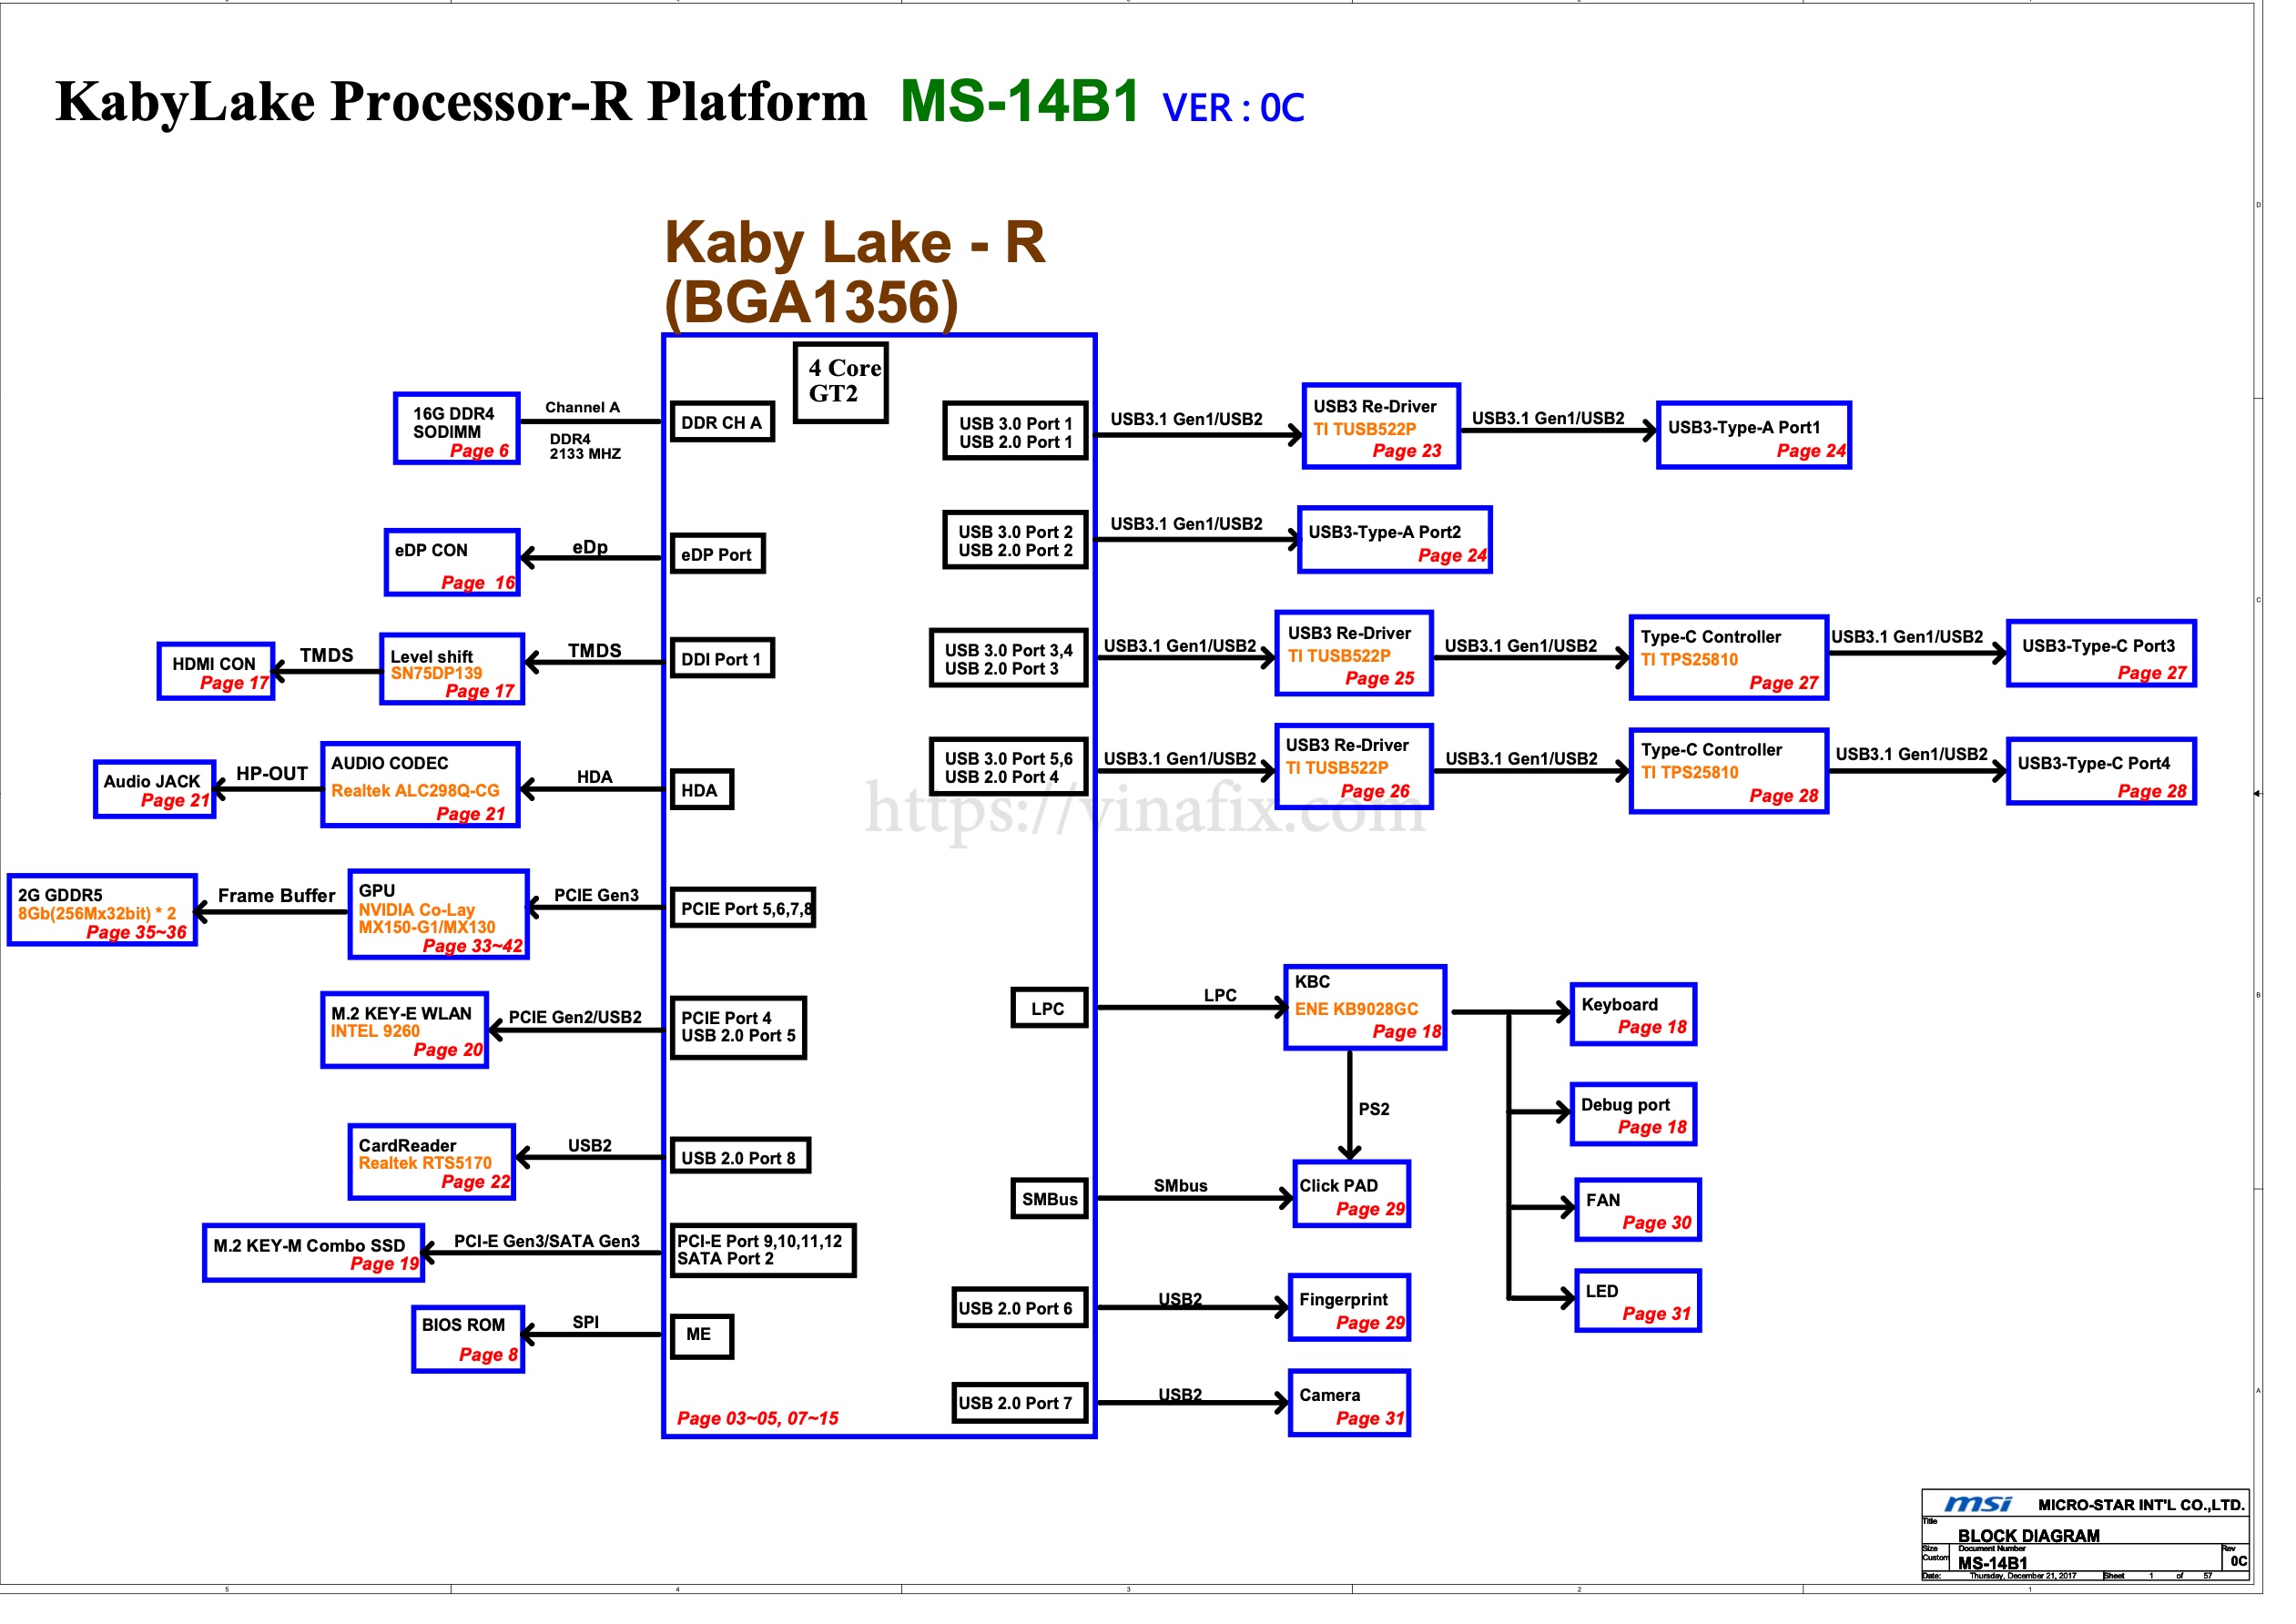Image resolution: width=2296 pixels, height=1624 pixels.
Task: Expand the M.2 KEY-E WLAN INTEL 9260 block
Action: tap(404, 1028)
